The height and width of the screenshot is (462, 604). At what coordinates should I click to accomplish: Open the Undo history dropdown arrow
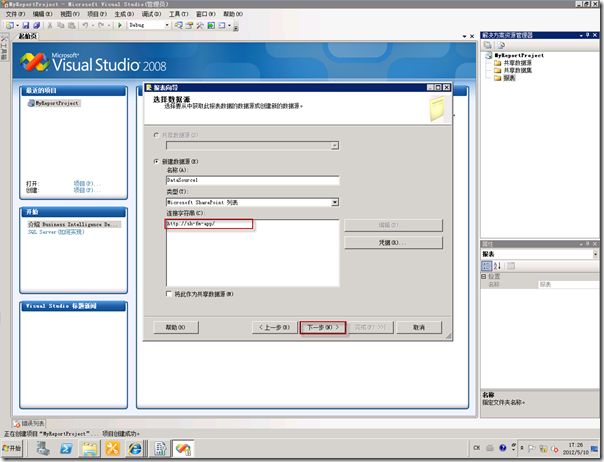92,26
